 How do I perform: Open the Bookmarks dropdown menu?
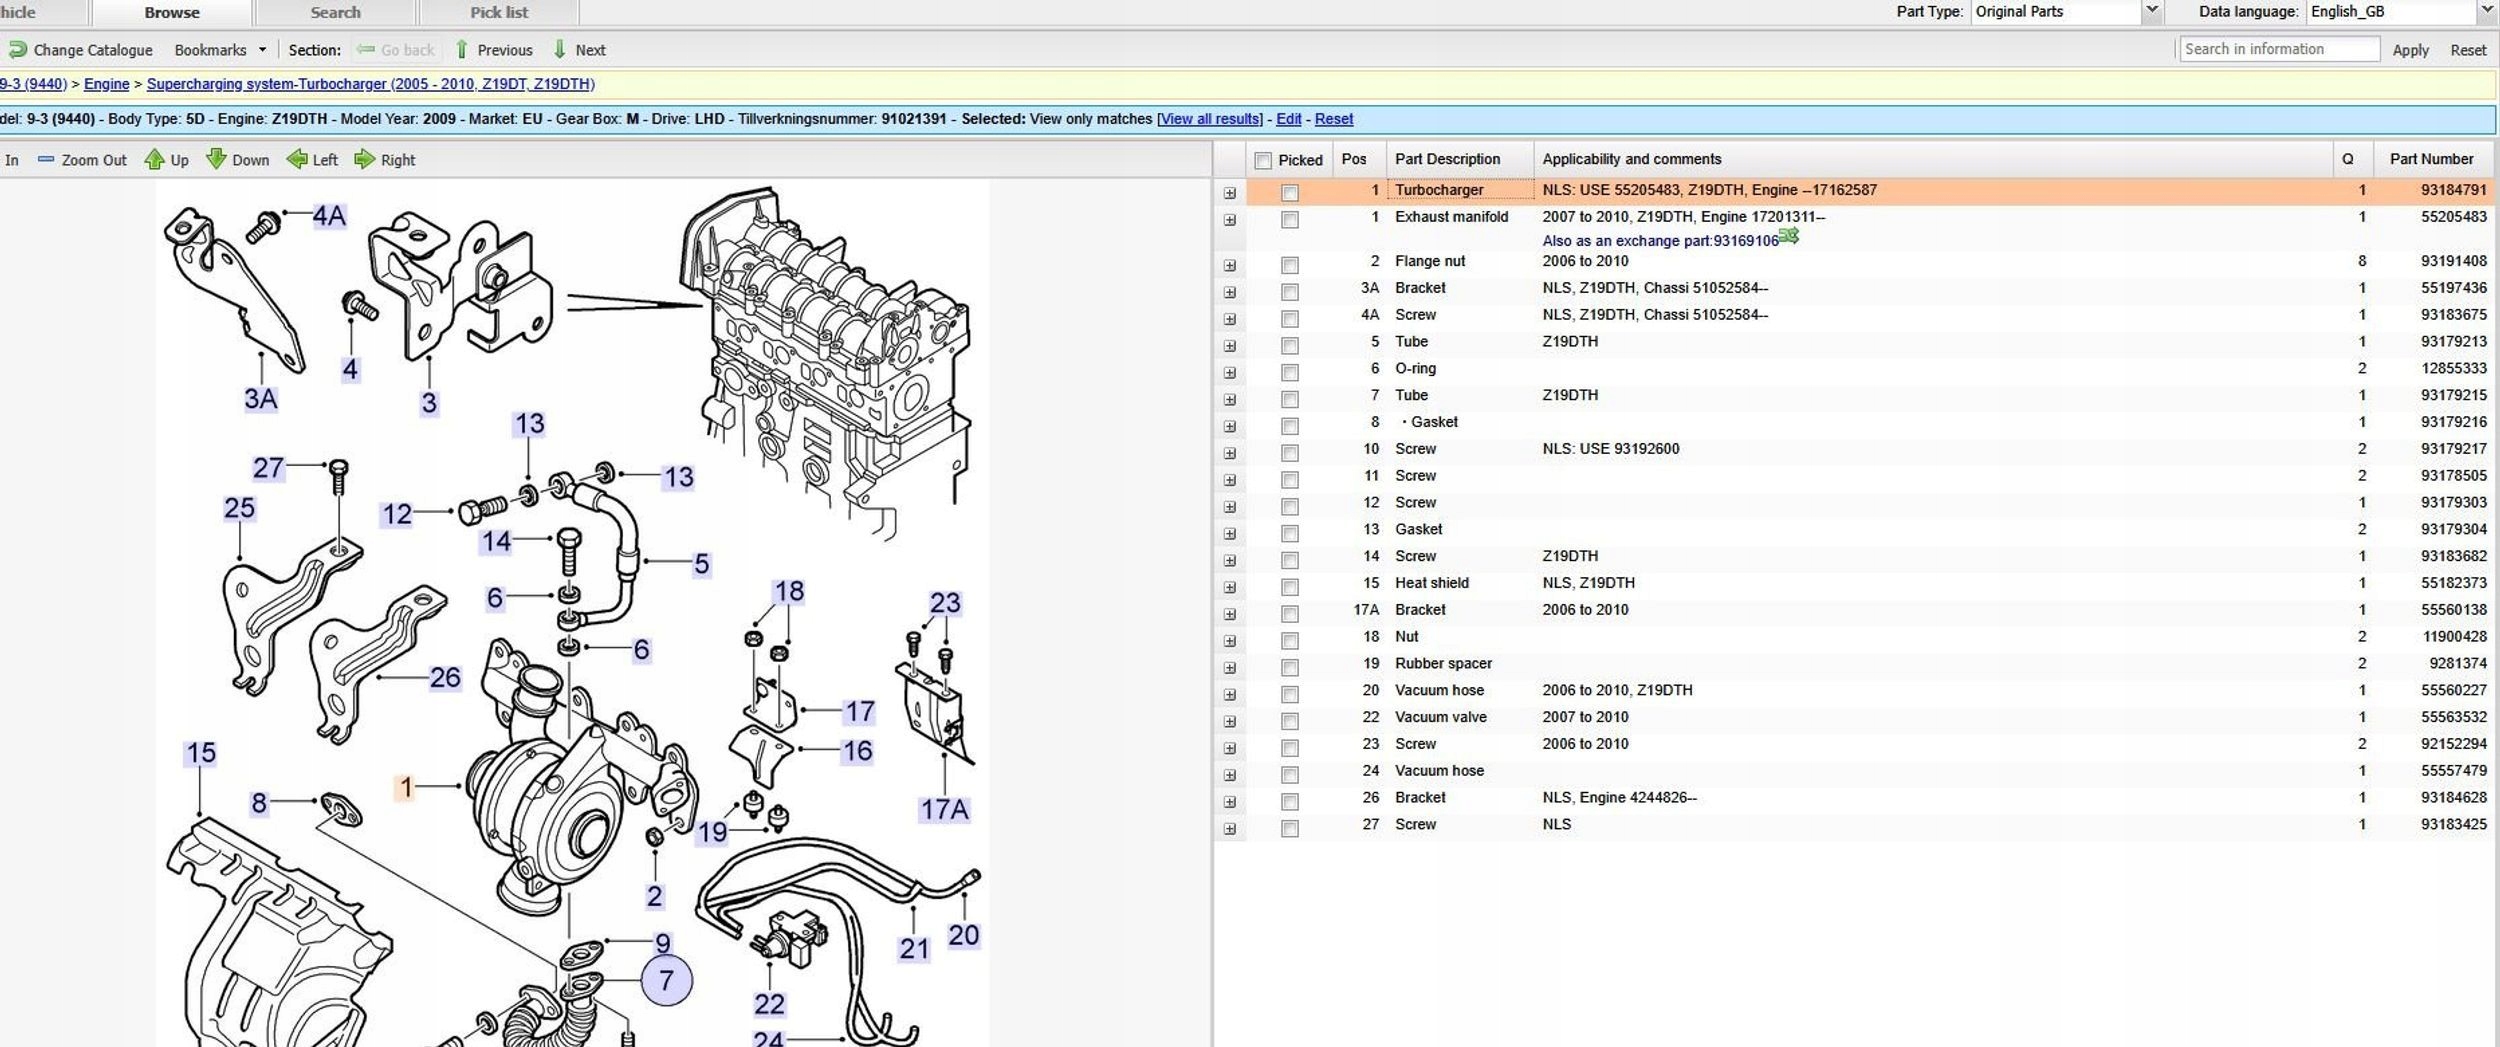(262, 49)
